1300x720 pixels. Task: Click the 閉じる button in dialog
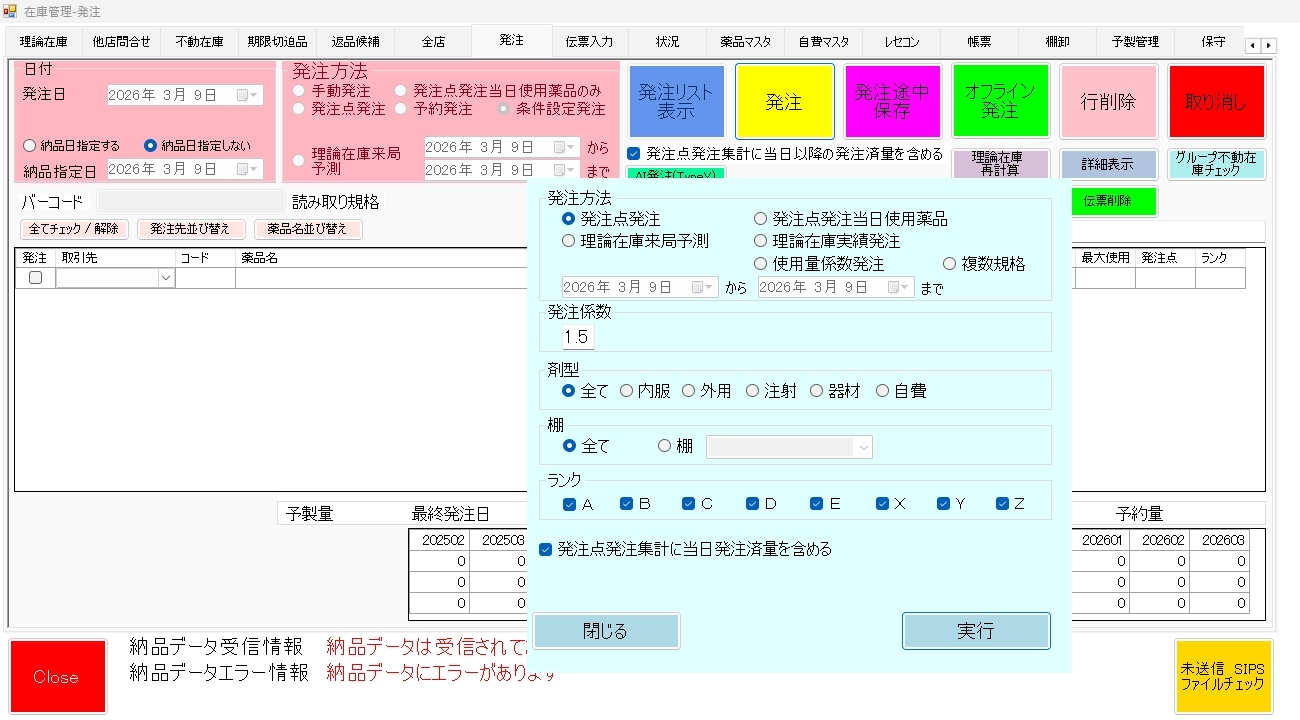click(x=606, y=631)
